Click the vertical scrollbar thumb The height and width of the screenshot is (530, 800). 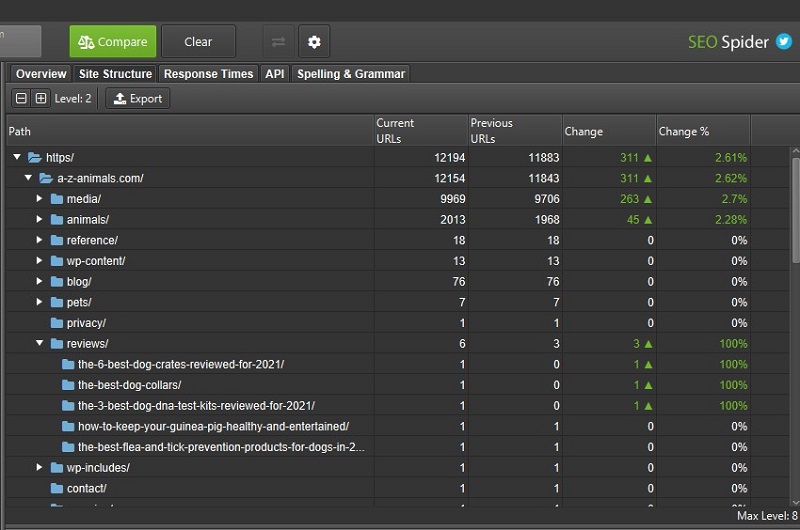pyautogui.click(x=795, y=210)
